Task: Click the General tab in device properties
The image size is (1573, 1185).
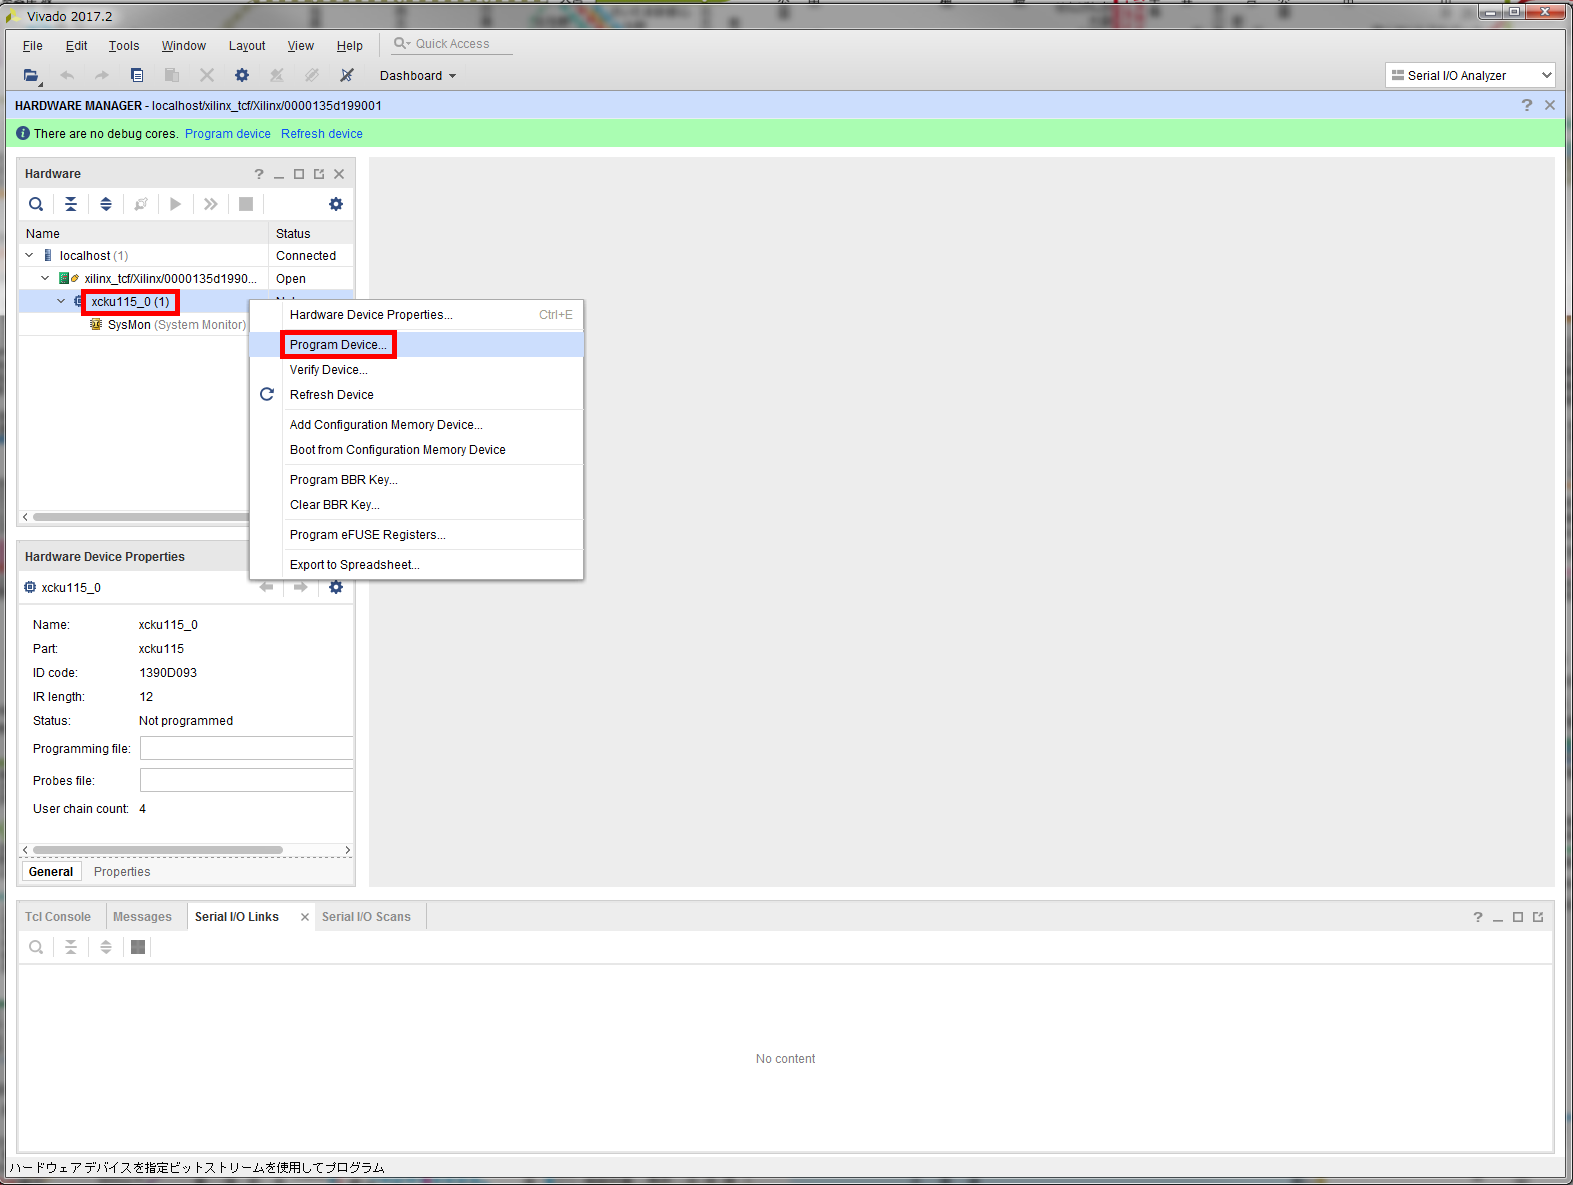Action: click(51, 872)
